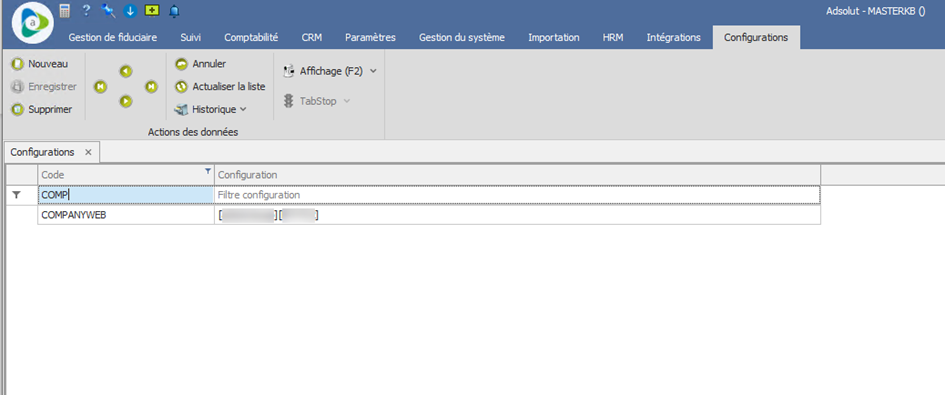Image resolution: width=945 pixels, height=395 pixels.
Task: Click the green screen icon in title bar
Action: tap(152, 11)
